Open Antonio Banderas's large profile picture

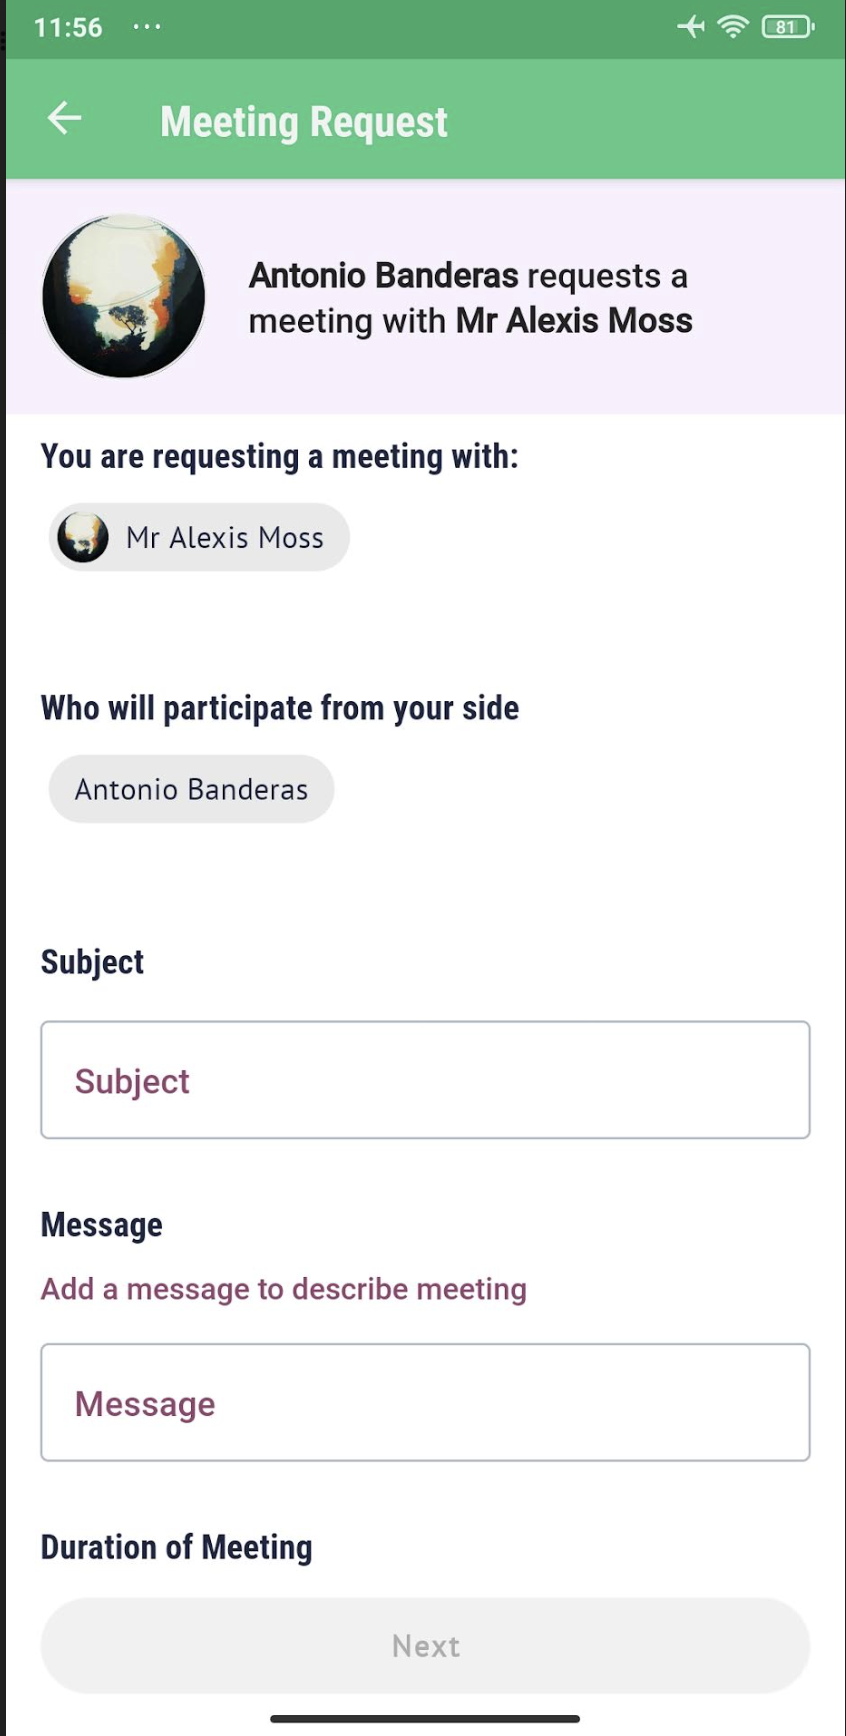pos(124,296)
